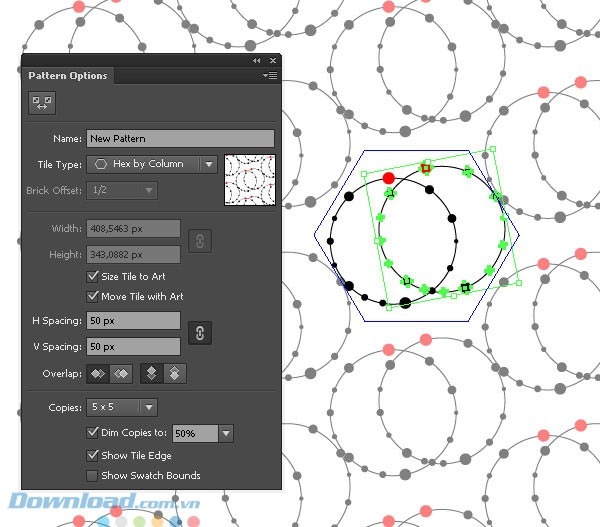Disable the Dim Copies to checkbox

(93, 433)
